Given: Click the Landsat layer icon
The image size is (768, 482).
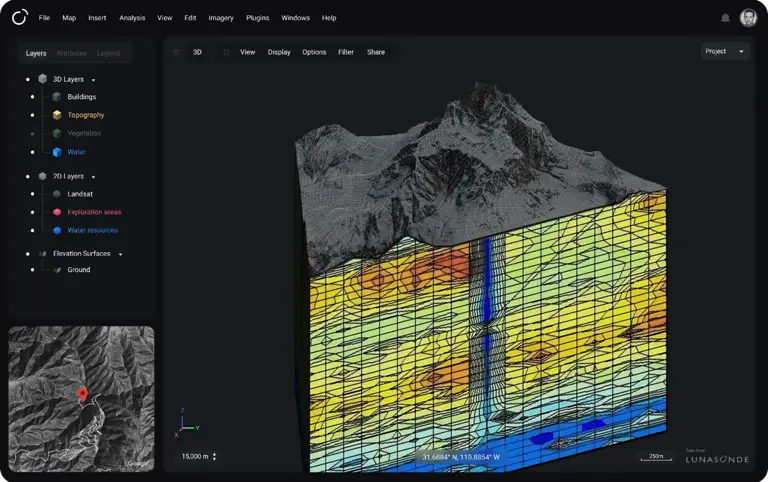Looking at the screenshot, I should 57,194.
